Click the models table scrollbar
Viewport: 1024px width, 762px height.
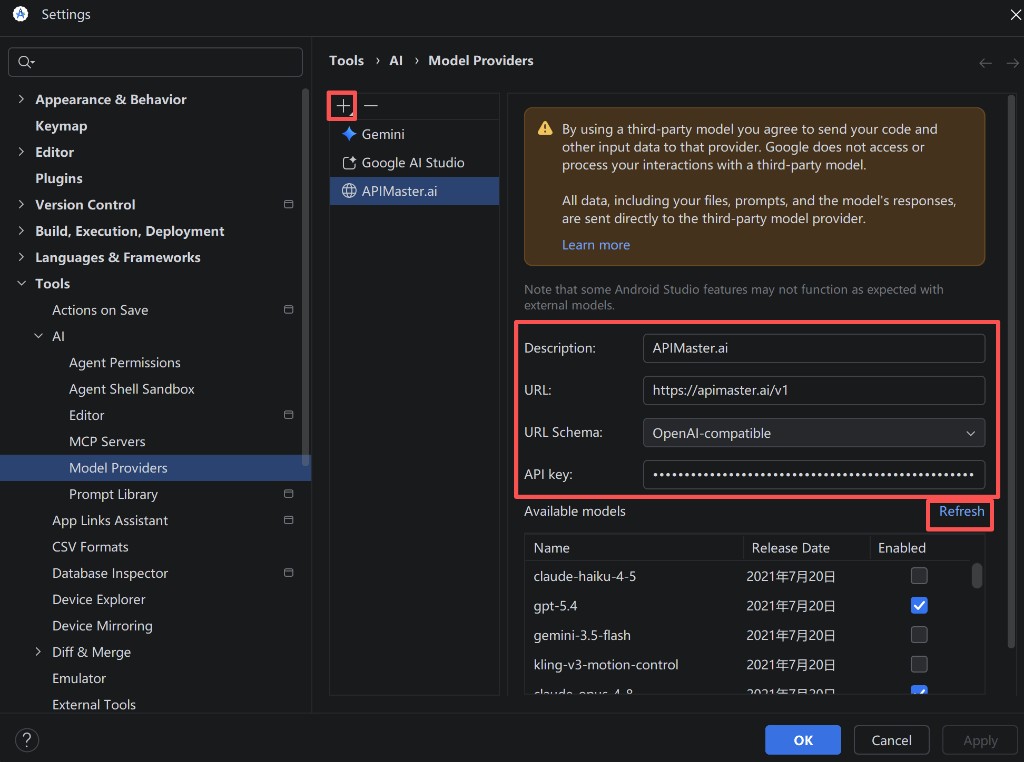(976, 576)
